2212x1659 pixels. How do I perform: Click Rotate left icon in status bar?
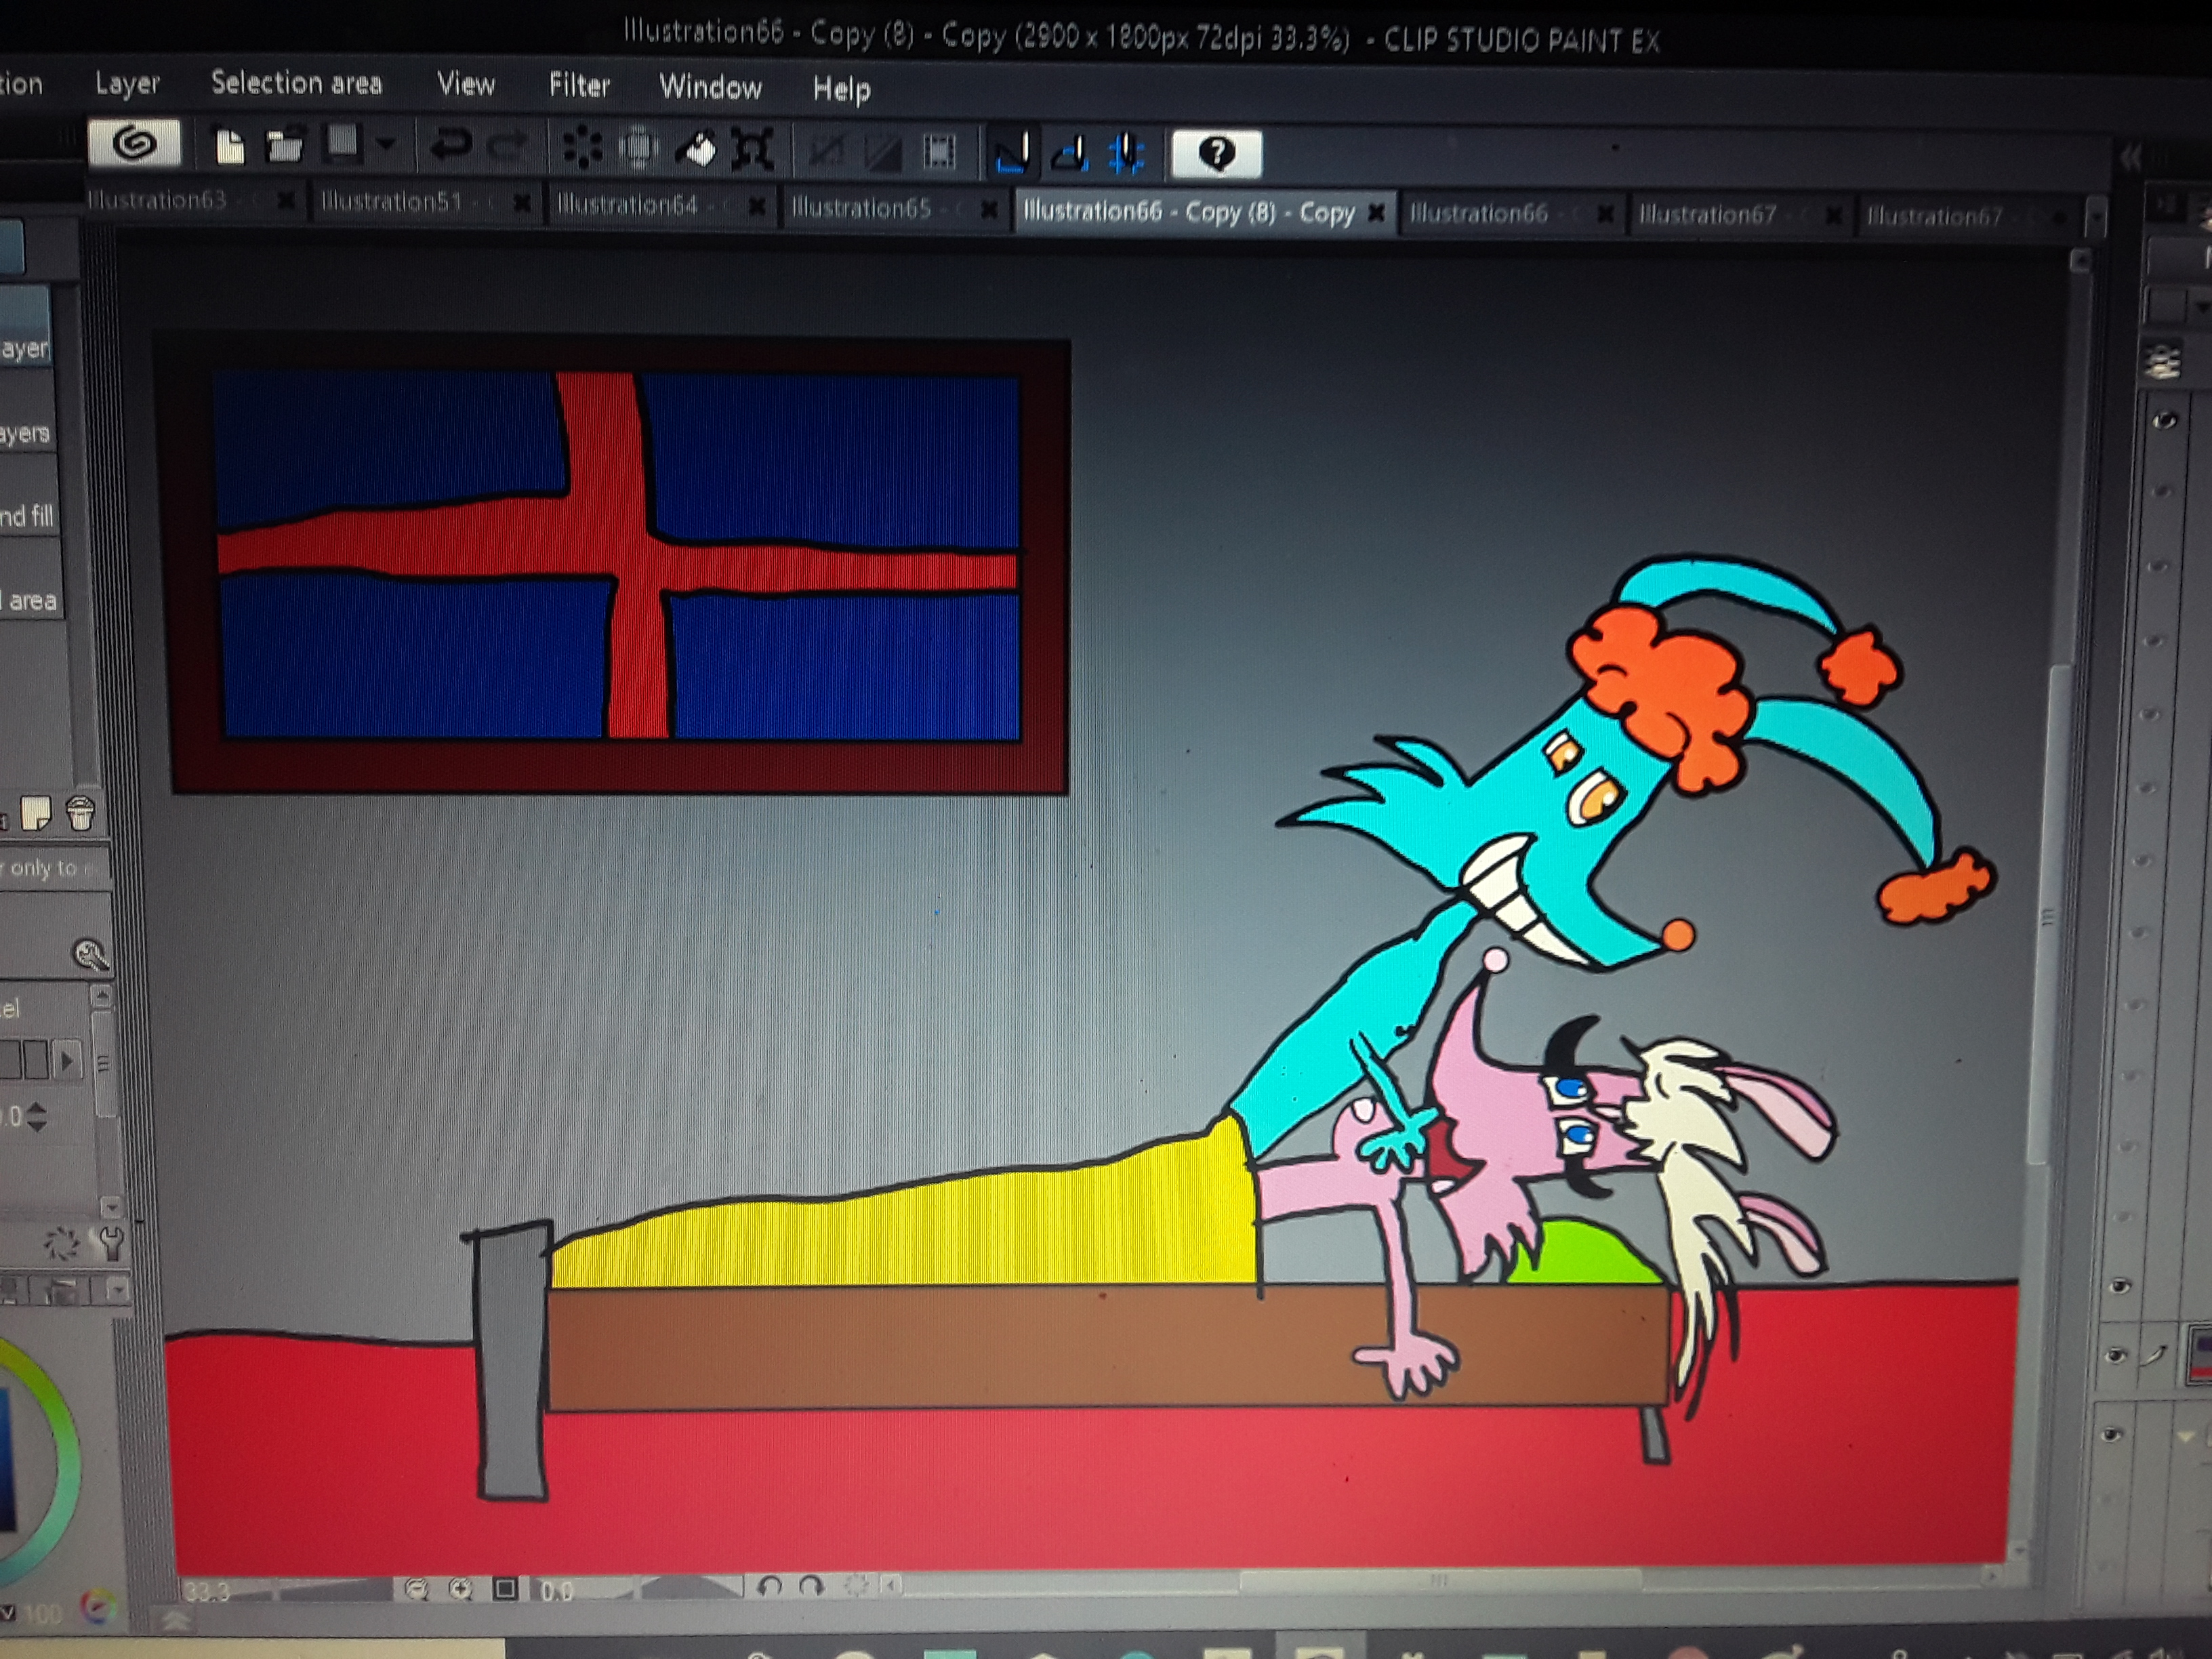(768, 1586)
